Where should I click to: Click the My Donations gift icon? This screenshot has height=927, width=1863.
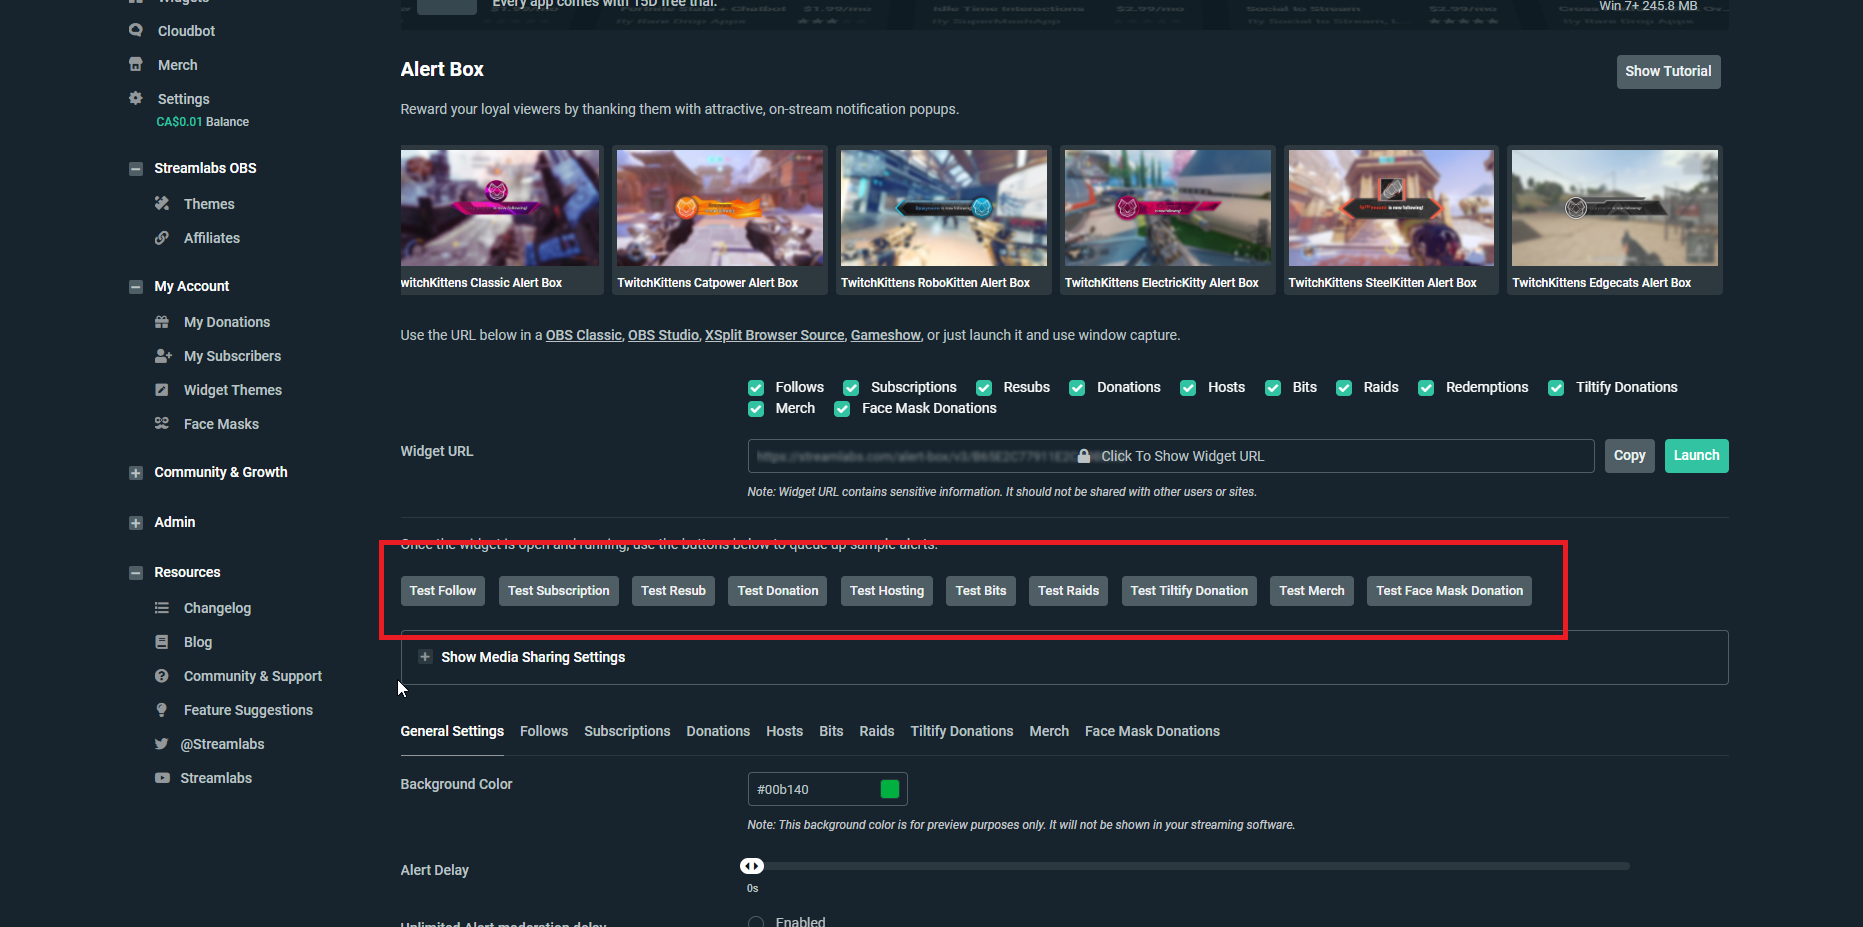(162, 322)
